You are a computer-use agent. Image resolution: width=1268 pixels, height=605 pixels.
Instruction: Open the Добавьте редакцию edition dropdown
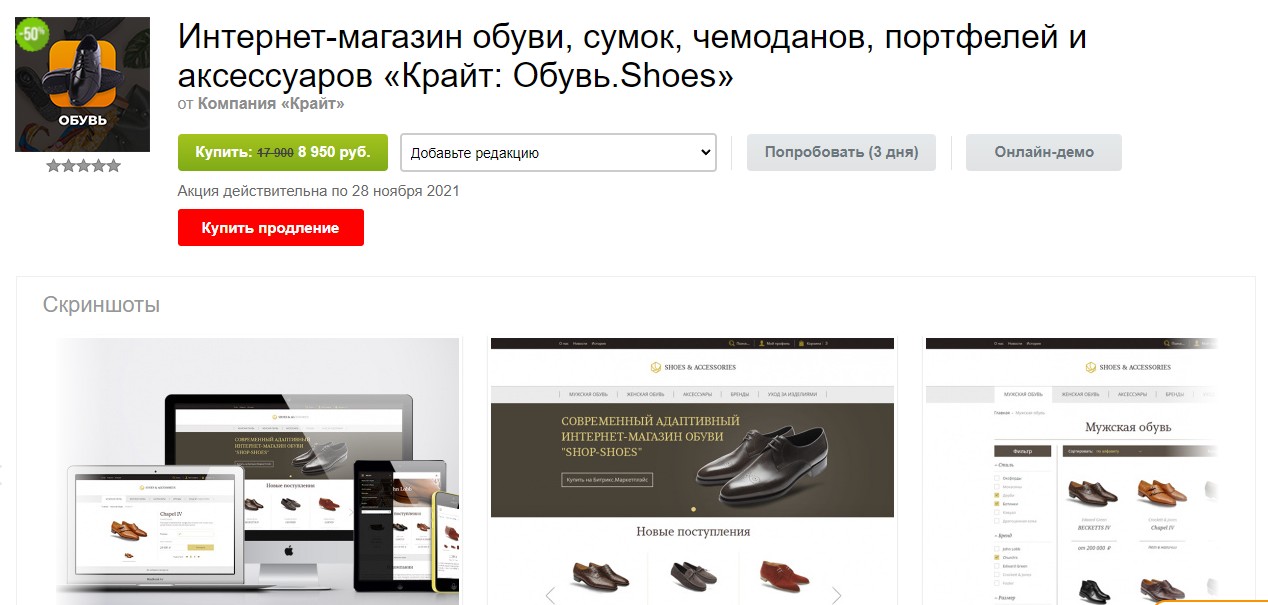pyautogui.click(x=558, y=153)
